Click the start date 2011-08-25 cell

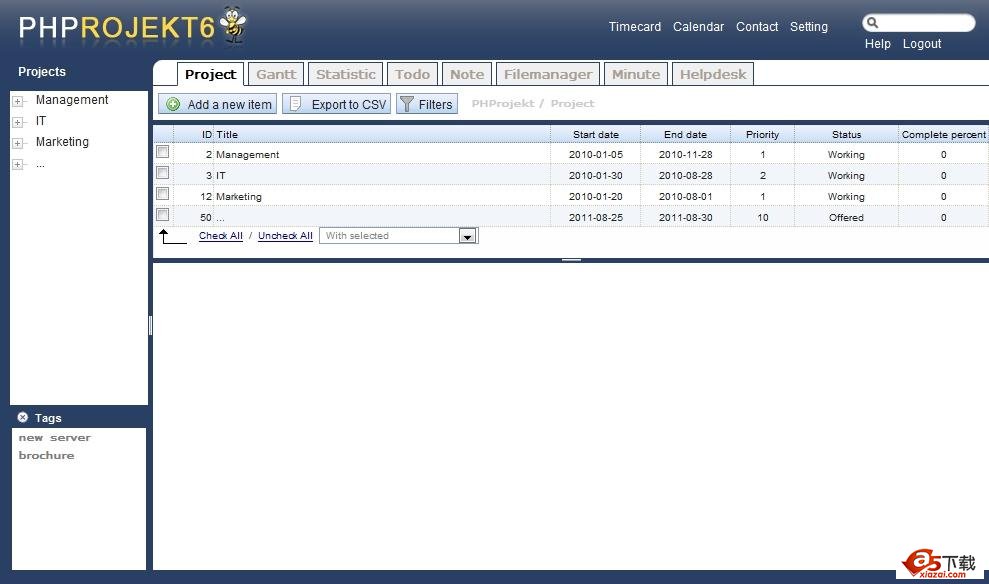[x=595, y=217]
